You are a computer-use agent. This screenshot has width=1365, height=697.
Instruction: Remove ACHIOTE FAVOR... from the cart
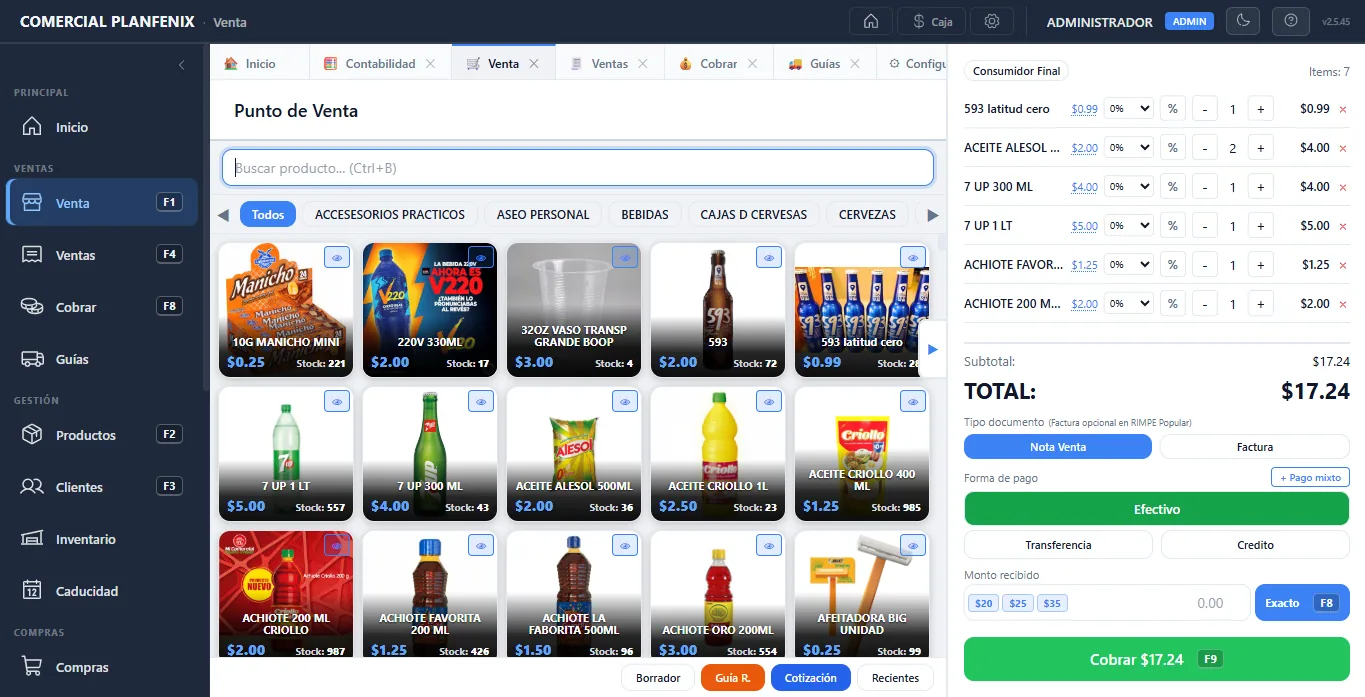[1343, 265]
